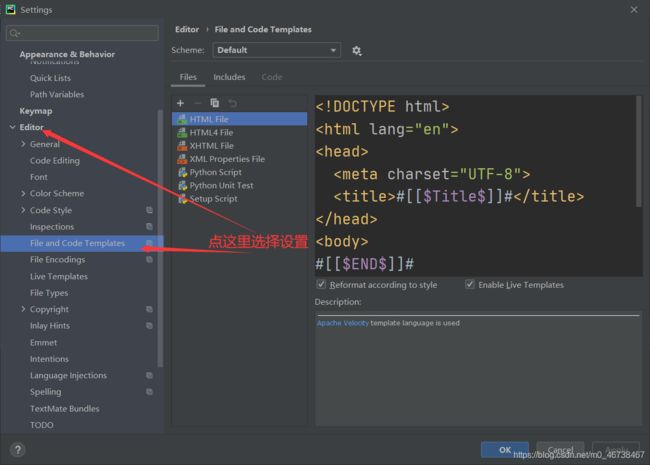Open the Apache Velocity link

click(343, 323)
